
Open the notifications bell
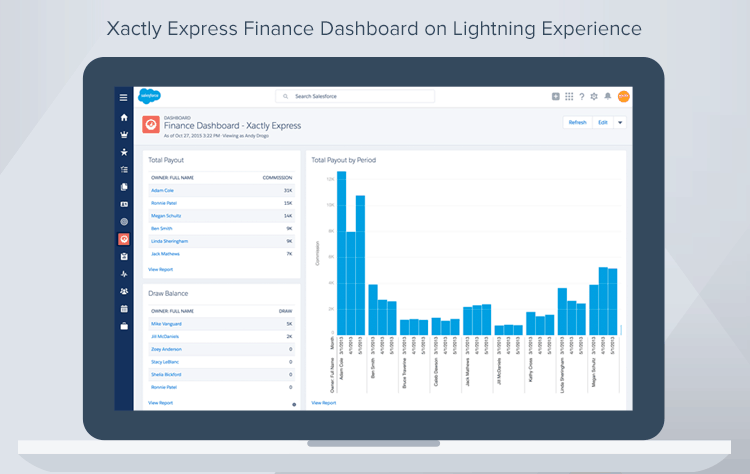point(607,97)
